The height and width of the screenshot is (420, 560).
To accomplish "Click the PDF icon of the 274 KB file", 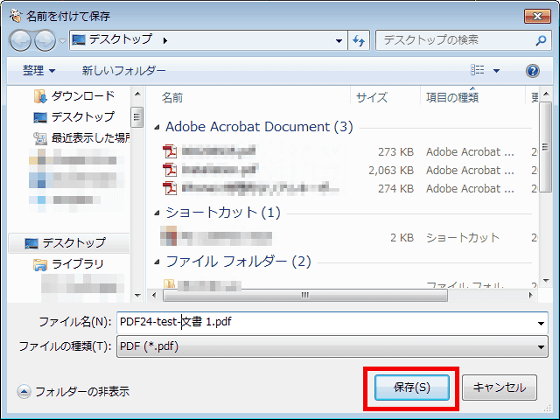I will (170, 188).
